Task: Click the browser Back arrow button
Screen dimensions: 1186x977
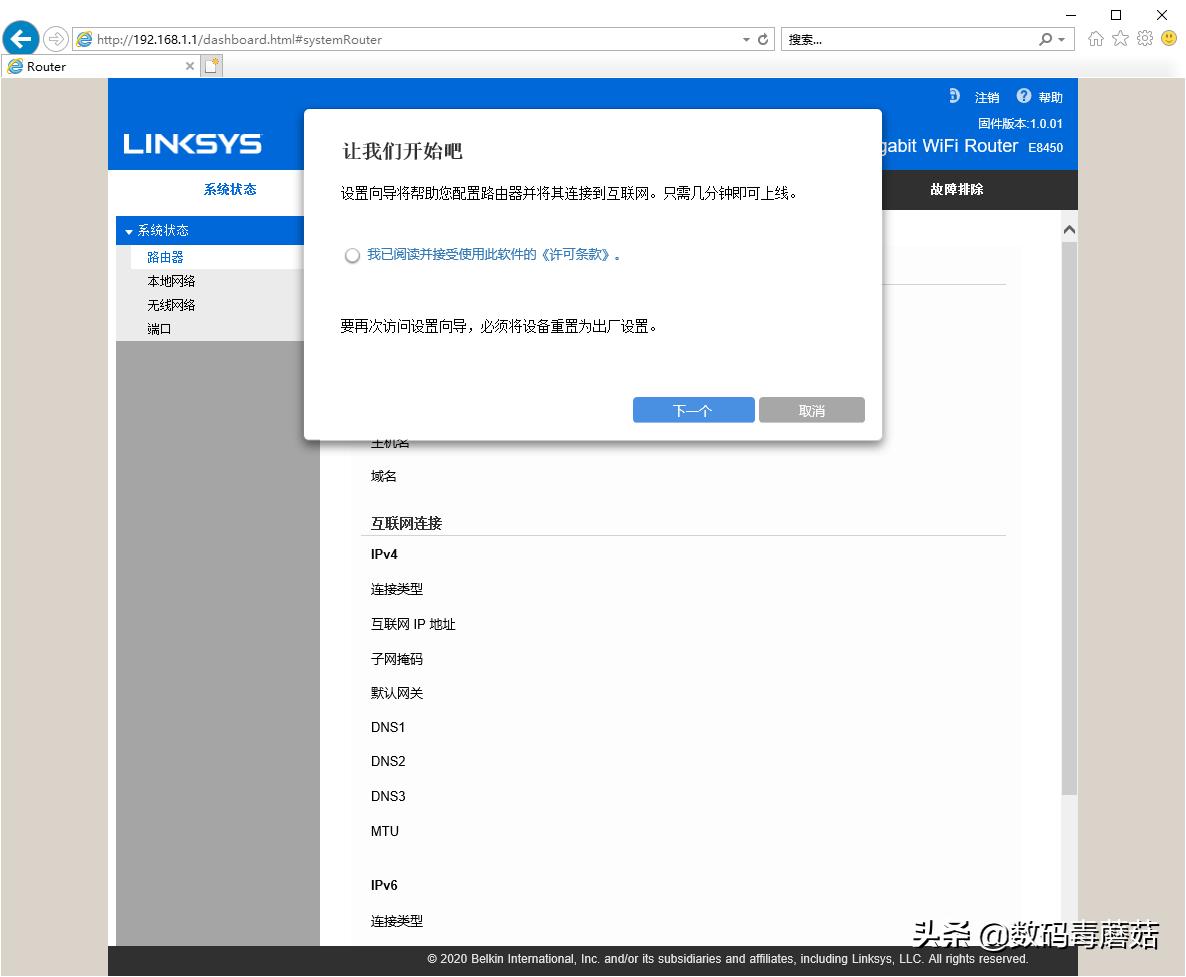Action: pos(21,39)
